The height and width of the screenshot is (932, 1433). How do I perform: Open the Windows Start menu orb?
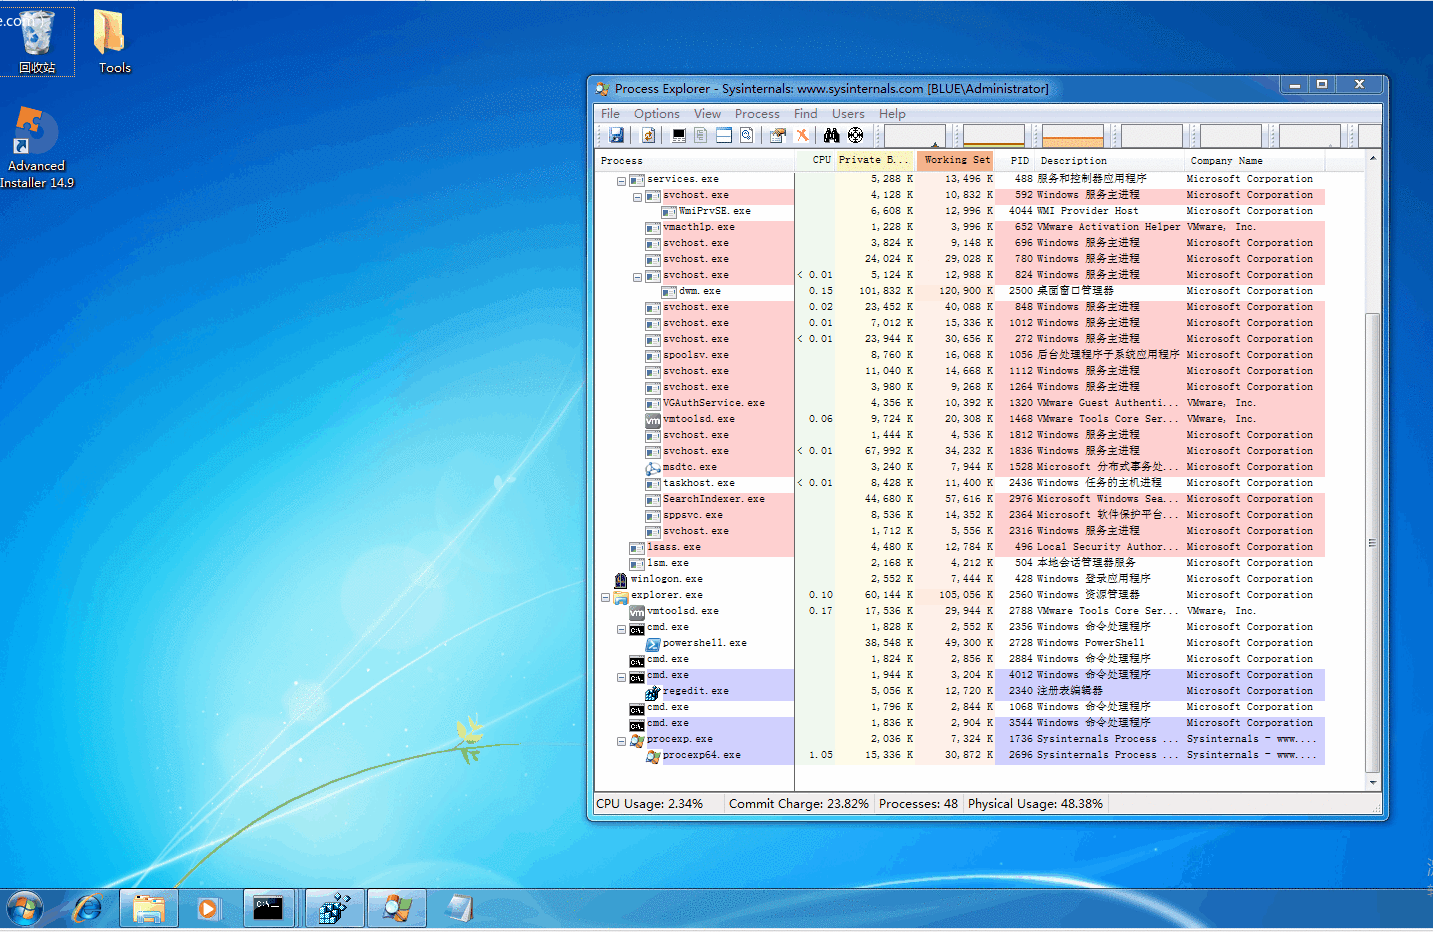point(25,908)
